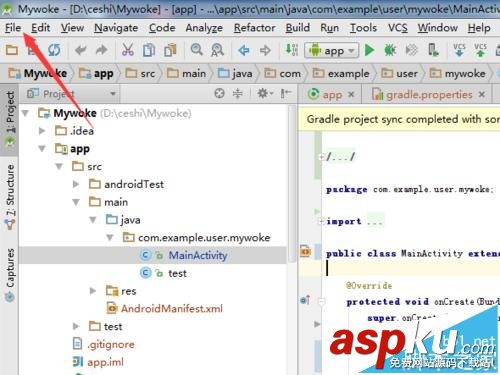This screenshot has width=500, height=375.
Task: Open the Refactor menu
Action: pyautogui.click(x=255, y=28)
